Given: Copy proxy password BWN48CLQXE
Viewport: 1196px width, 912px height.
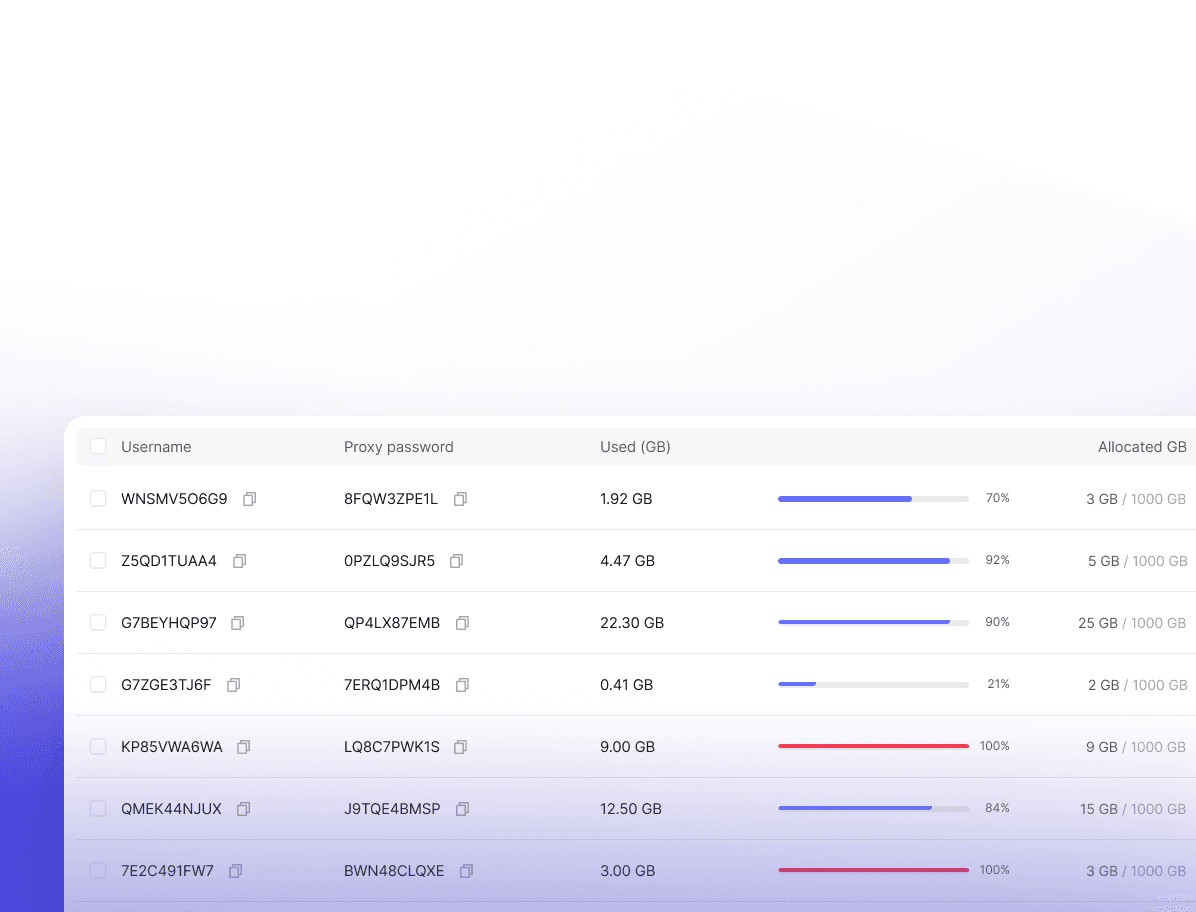Looking at the screenshot, I should tap(467, 871).
